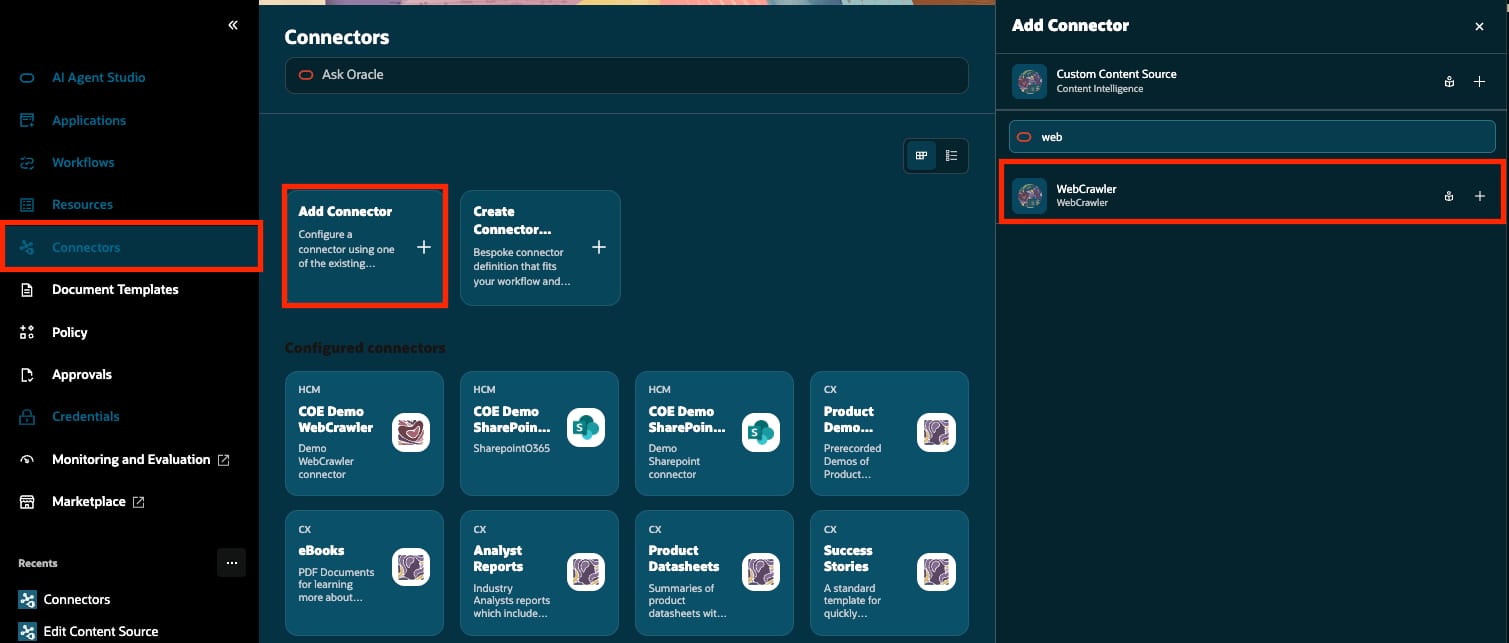Click the Create Connector card
This screenshot has width=1509, height=643.
coord(540,247)
